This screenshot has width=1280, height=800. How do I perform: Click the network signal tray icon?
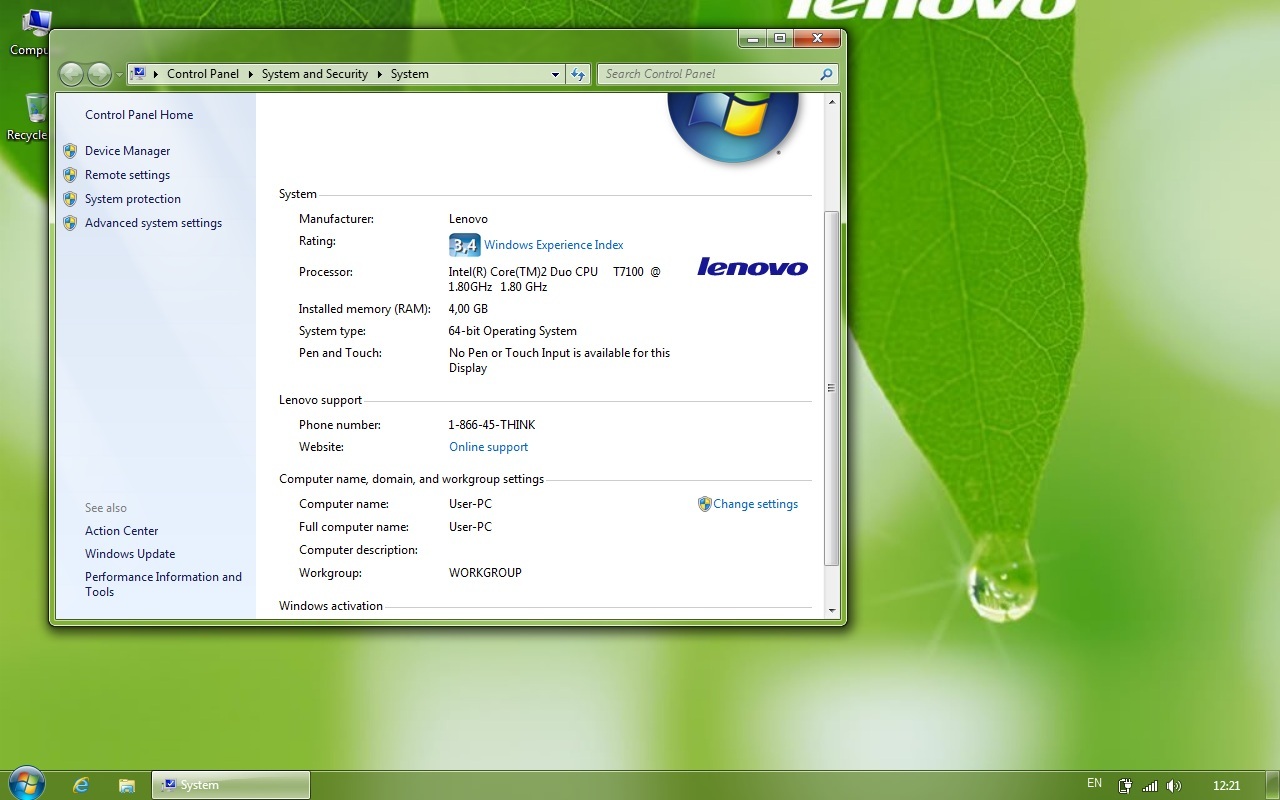[x=1150, y=785]
